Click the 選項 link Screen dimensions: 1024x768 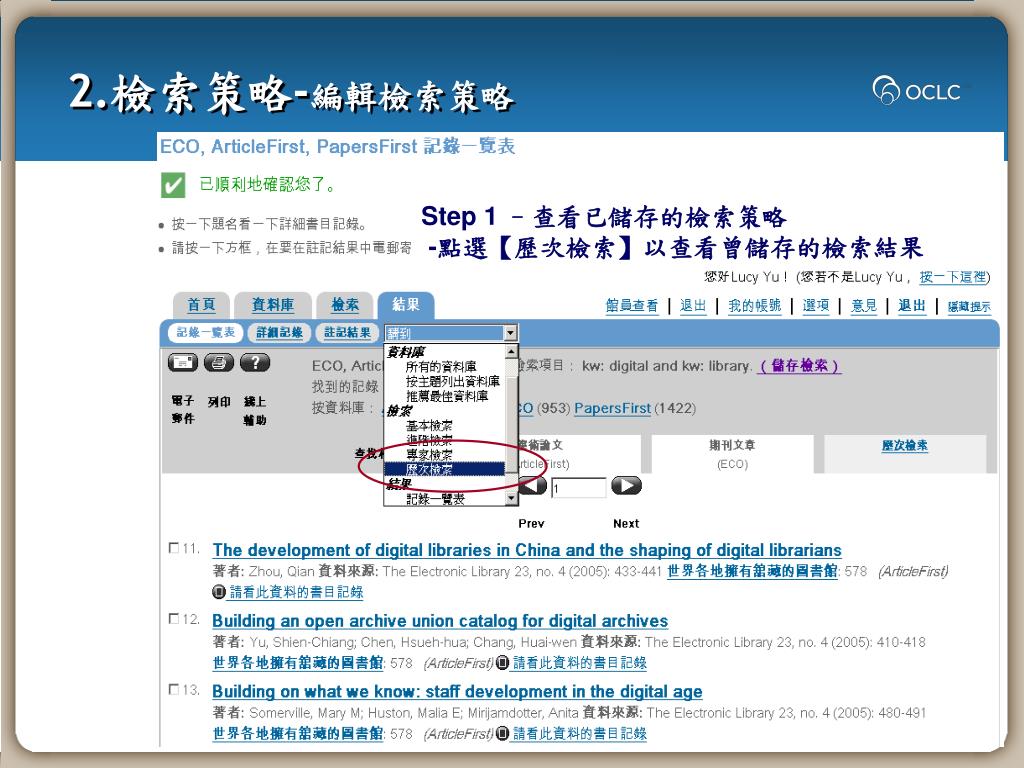pos(816,306)
